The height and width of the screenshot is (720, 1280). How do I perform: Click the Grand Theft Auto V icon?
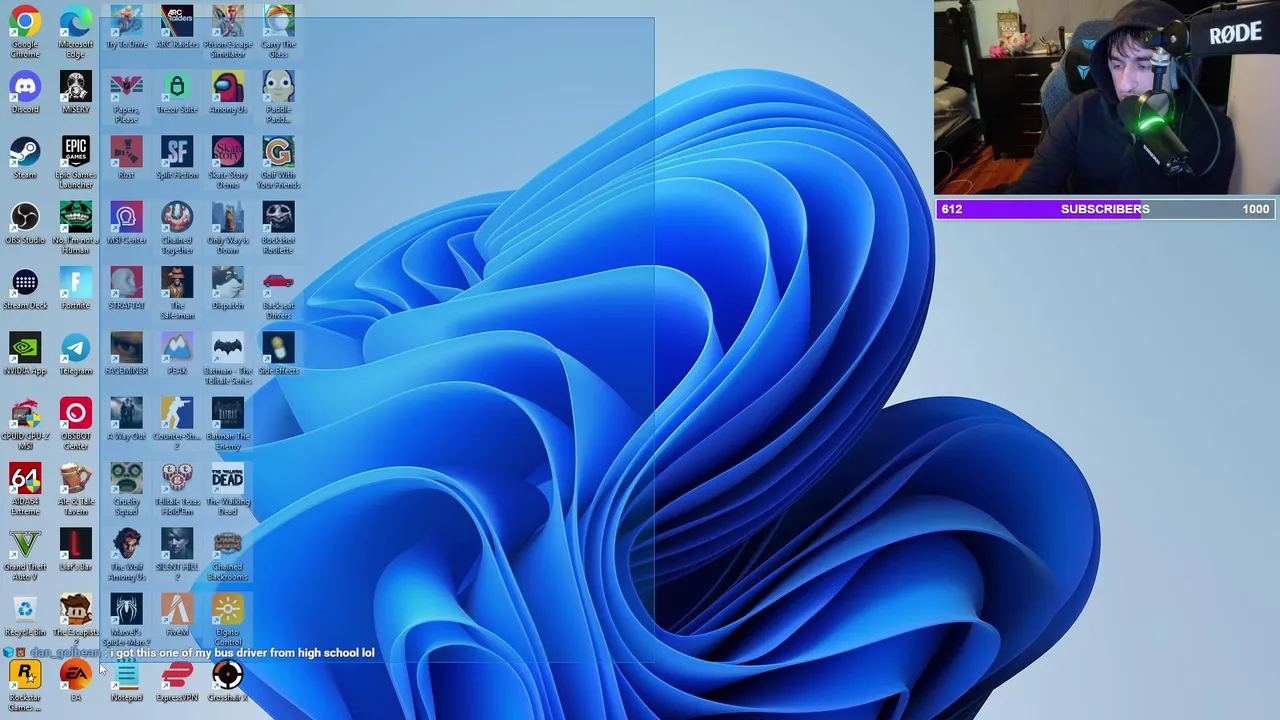pos(25,554)
